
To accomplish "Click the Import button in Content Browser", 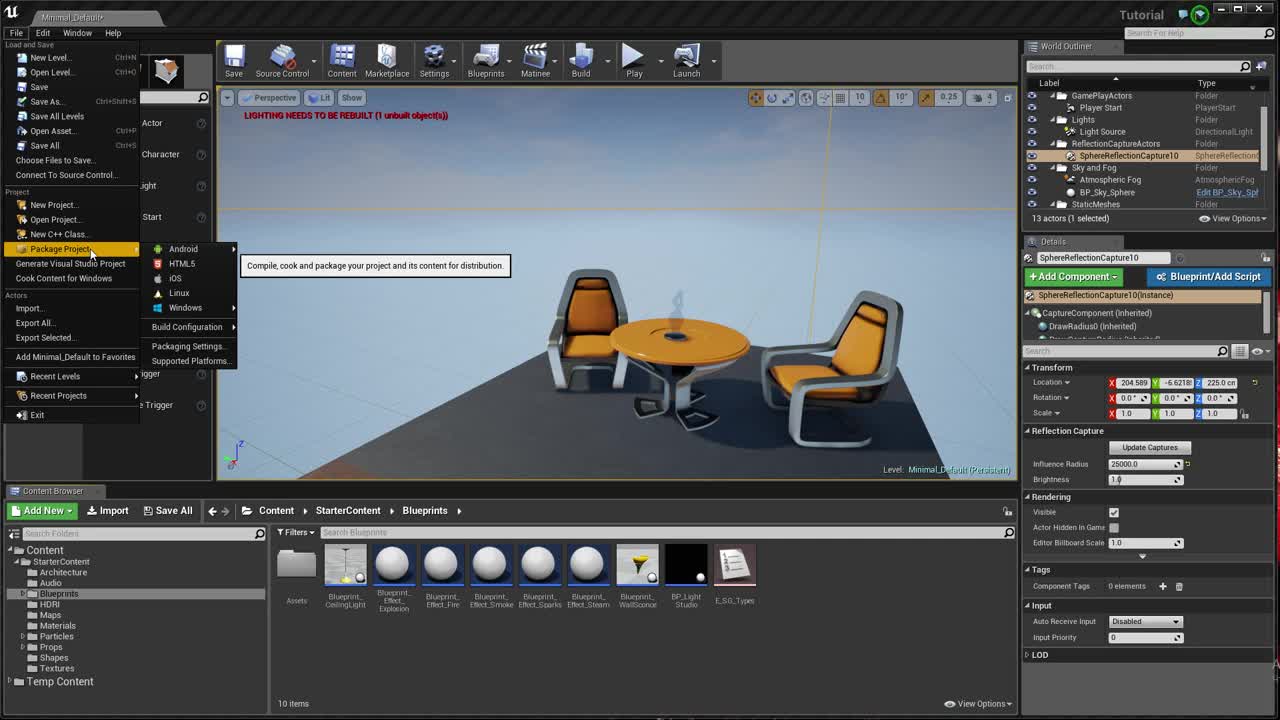I will click(107, 511).
